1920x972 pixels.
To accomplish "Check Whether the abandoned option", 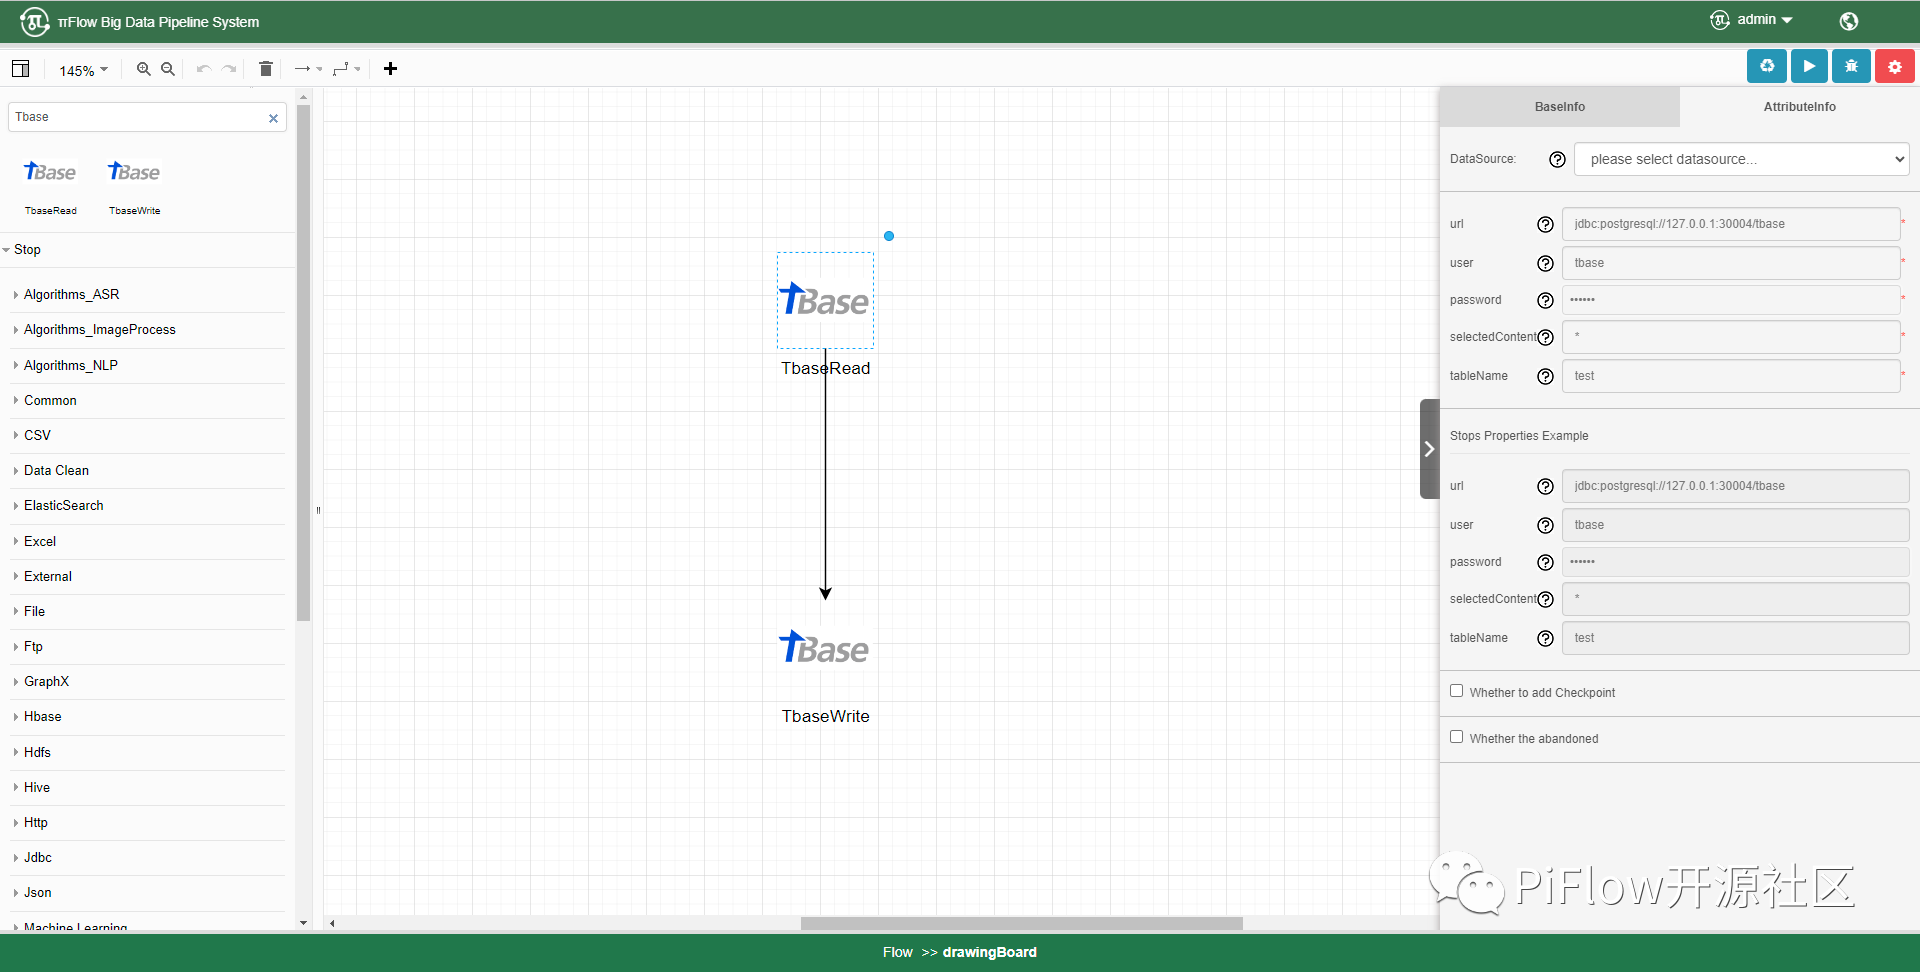I will [1456, 737].
